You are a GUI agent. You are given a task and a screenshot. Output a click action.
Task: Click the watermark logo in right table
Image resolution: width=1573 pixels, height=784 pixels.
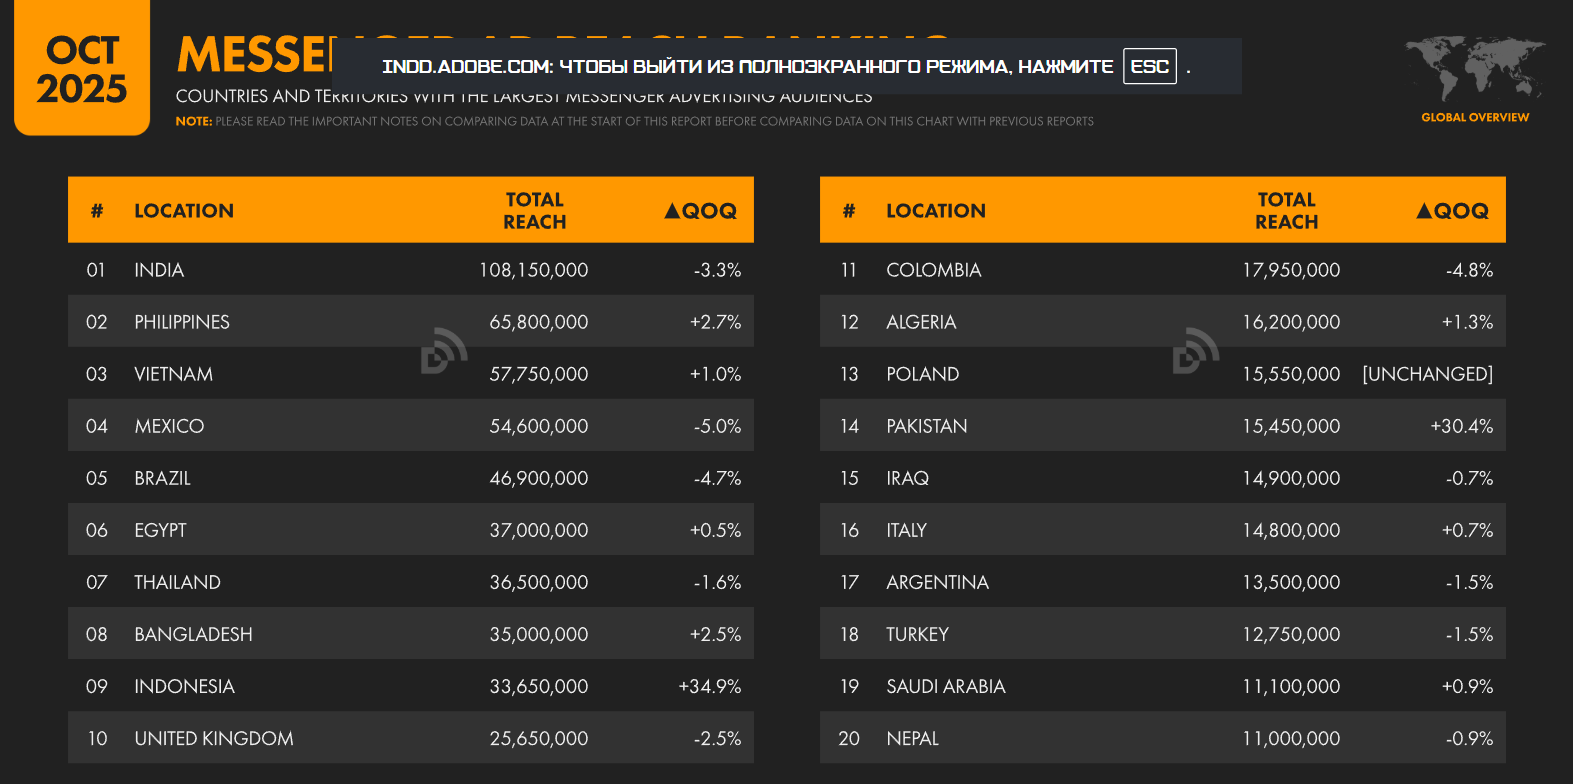coord(1196,350)
